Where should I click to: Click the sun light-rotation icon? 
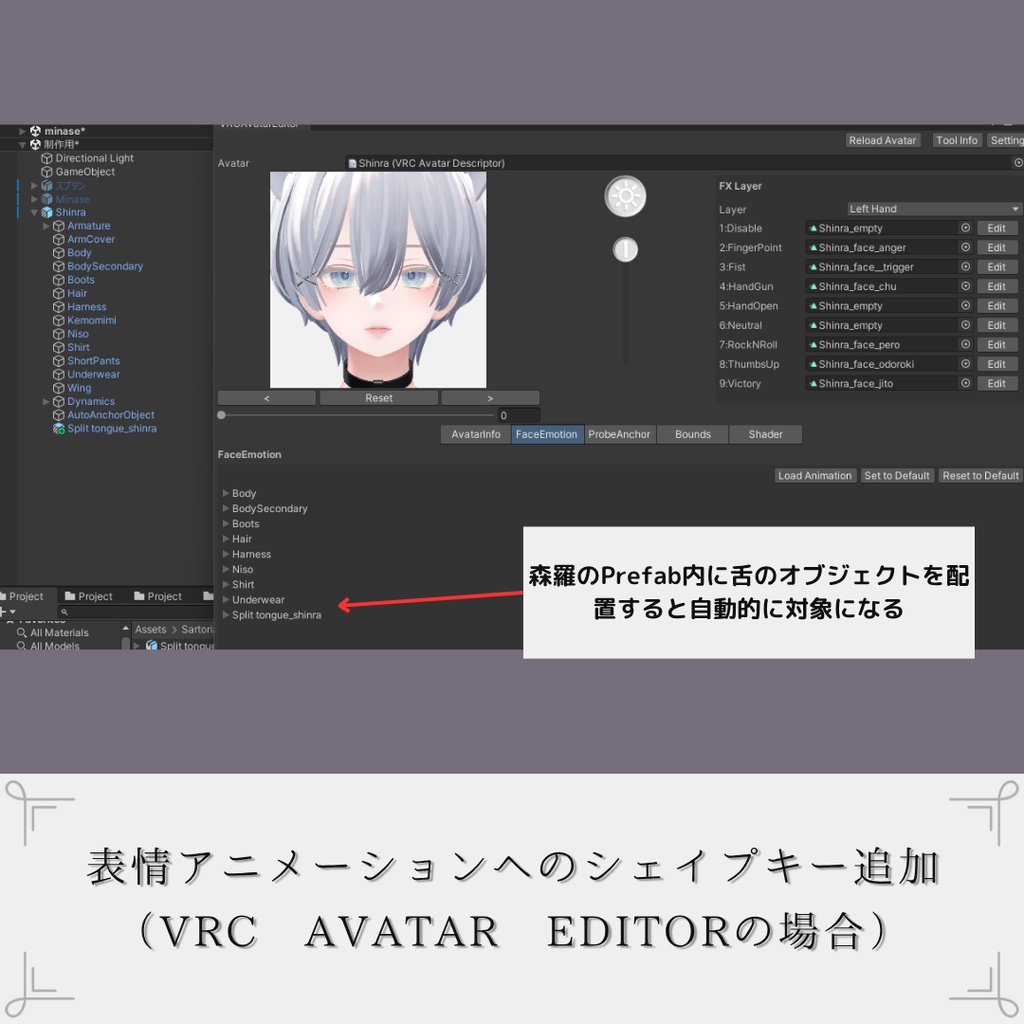click(x=625, y=196)
